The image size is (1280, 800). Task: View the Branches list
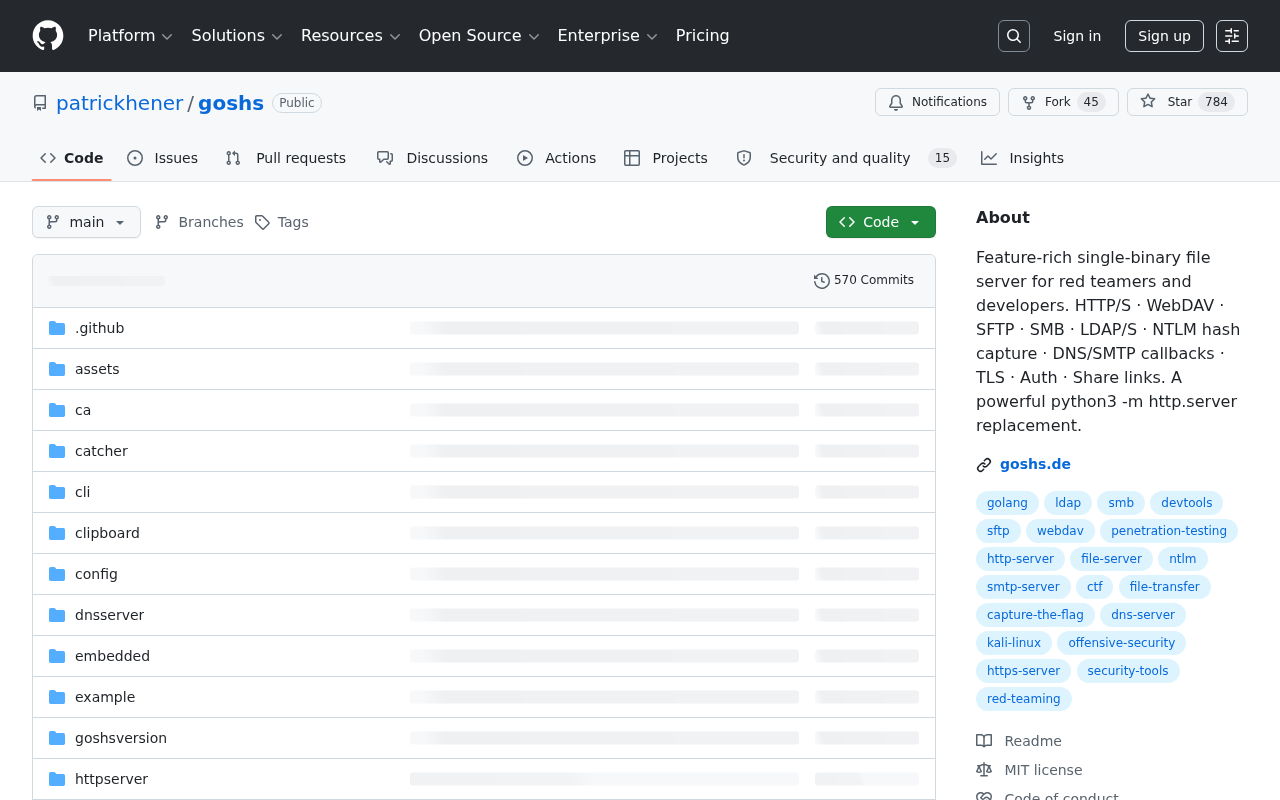199,222
